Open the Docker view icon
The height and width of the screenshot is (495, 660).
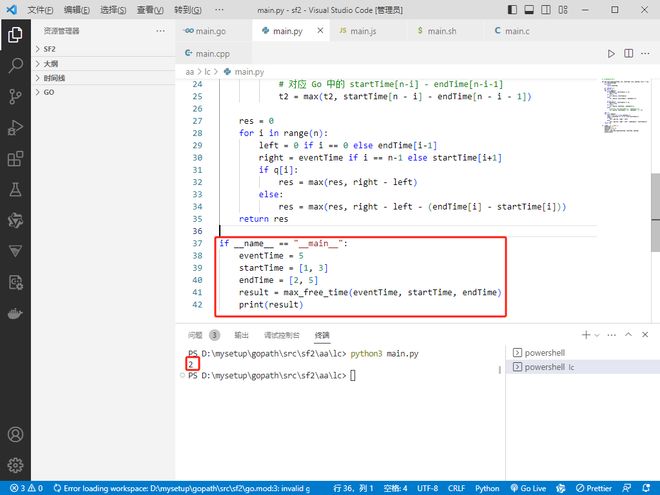pyautogui.click(x=15, y=313)
